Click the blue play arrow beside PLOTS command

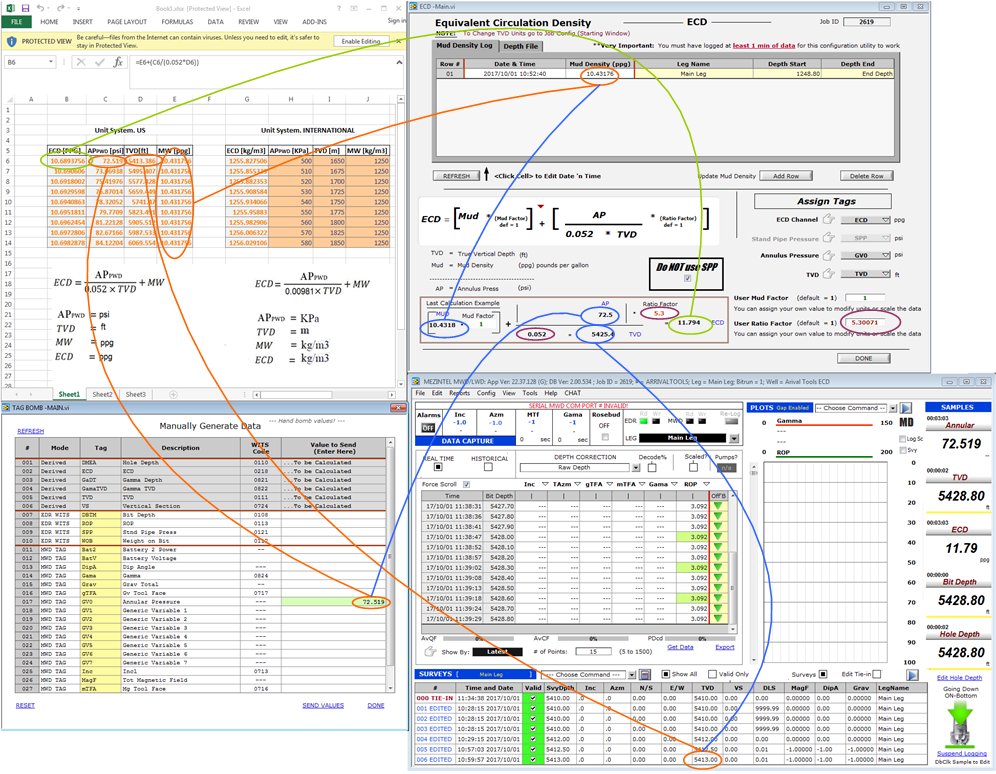(x=906, y=408)
